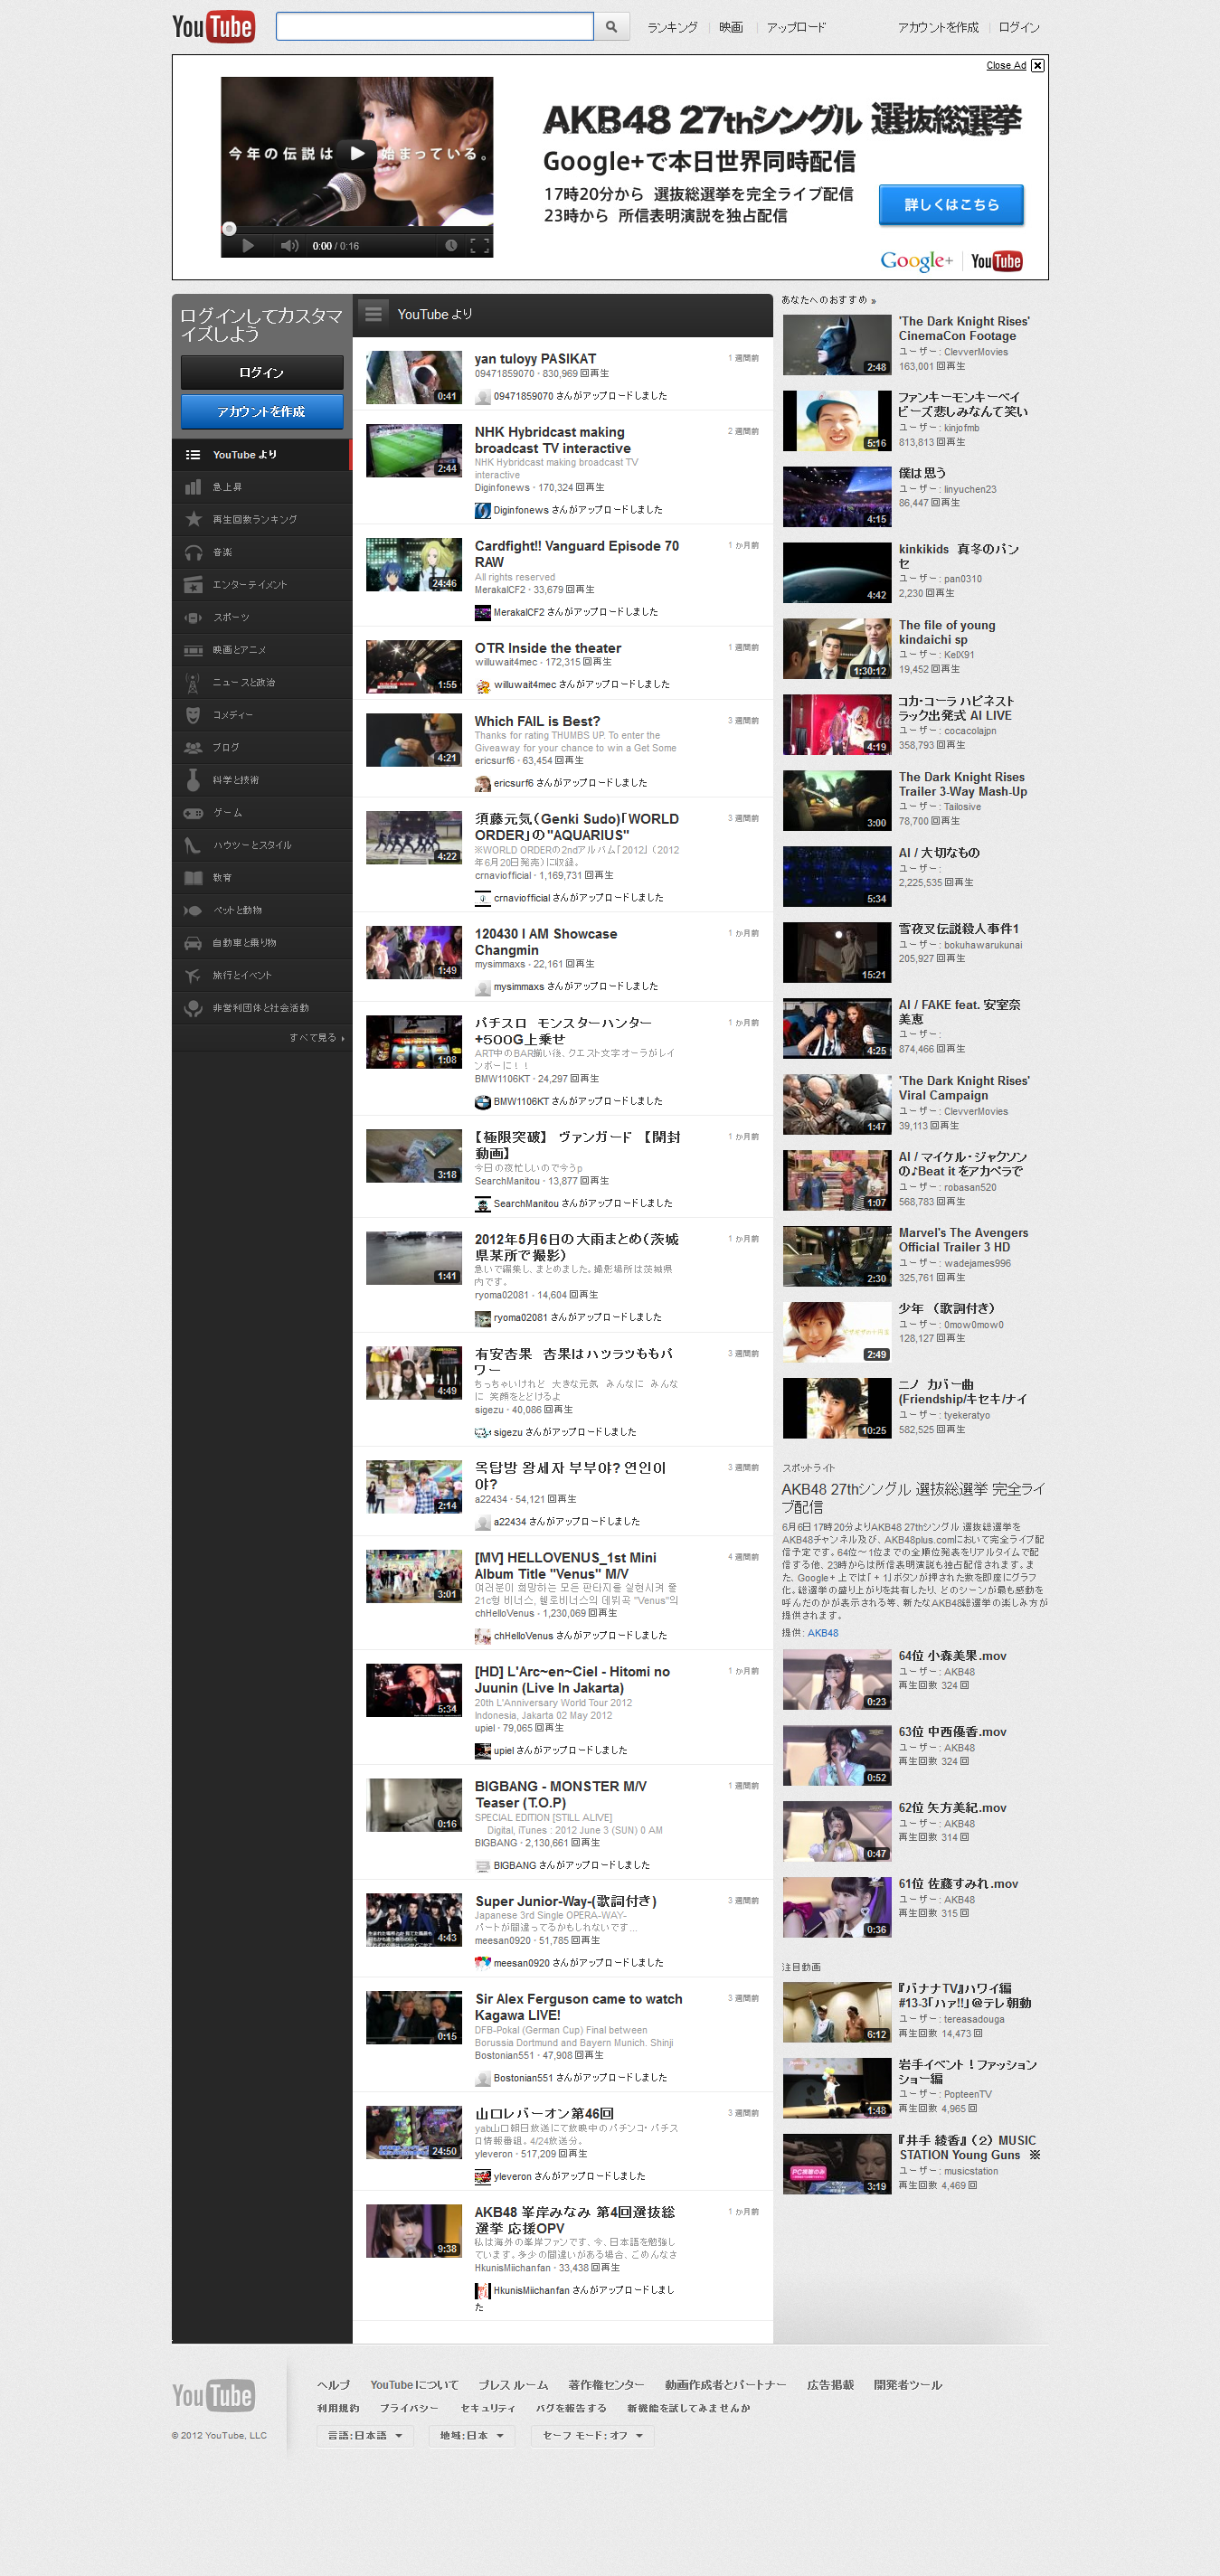Viewport: 1220px width, 2576px height.
Task: Click the search input field
Action: [x=434, y=27]
